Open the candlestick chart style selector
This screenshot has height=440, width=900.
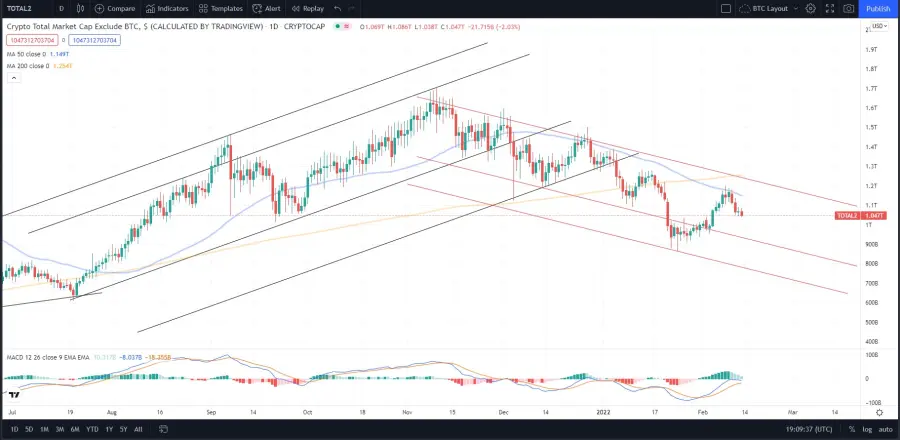(80, 9)
